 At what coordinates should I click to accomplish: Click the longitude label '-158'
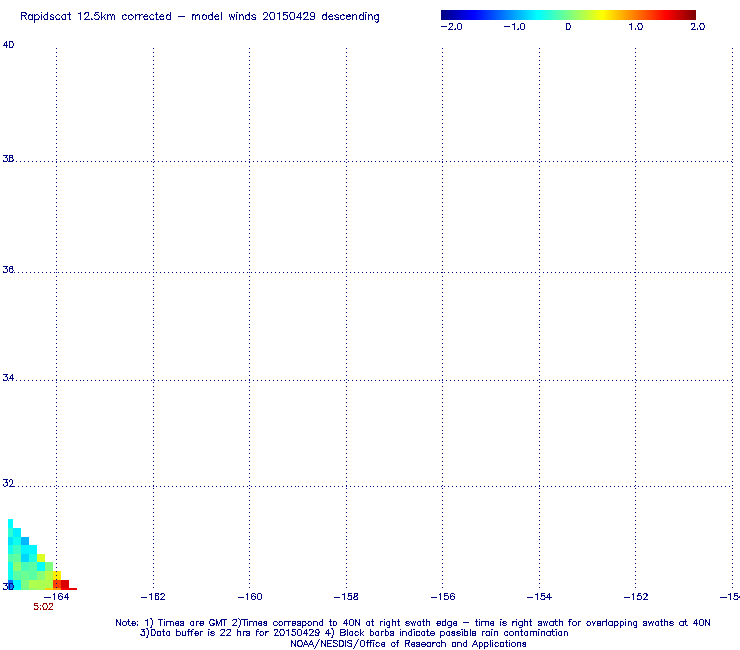346,597
